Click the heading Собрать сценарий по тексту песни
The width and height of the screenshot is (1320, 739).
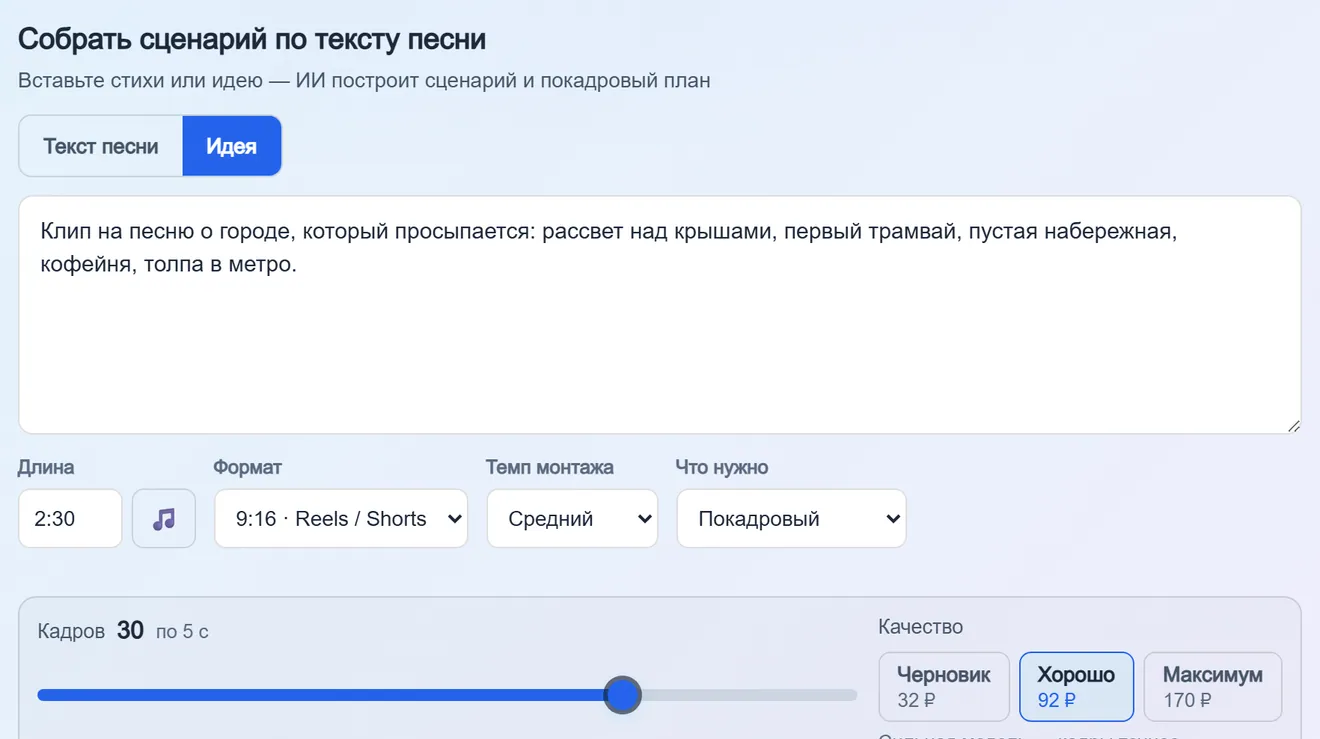tap(252, 39)
